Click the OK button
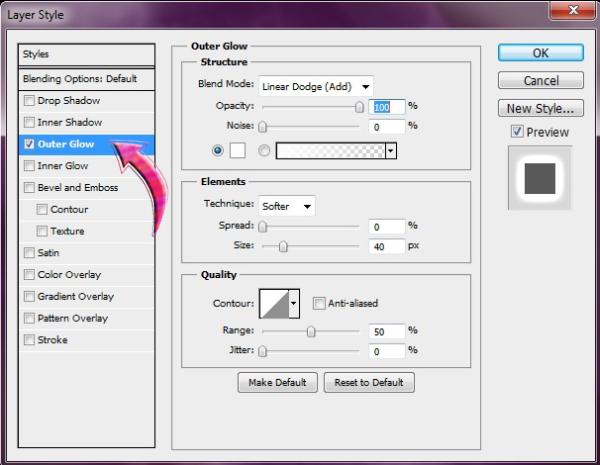This screenshot has width=600, height=465. 541,53
